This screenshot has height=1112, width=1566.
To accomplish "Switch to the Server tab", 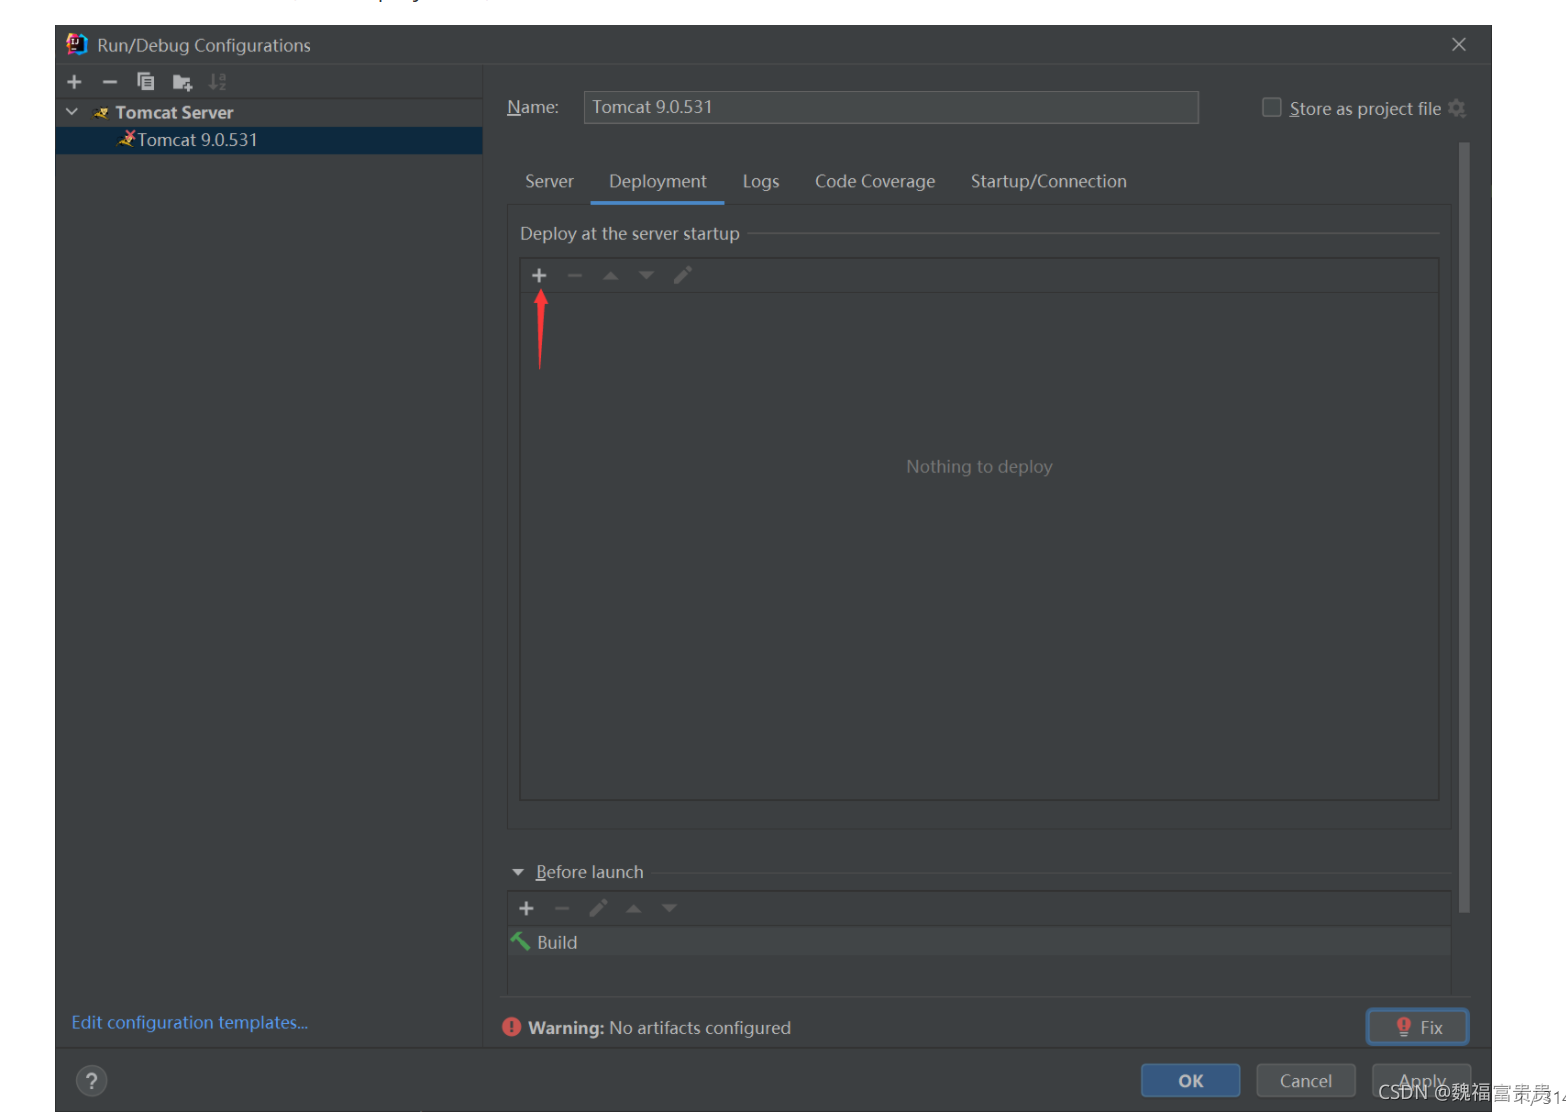I will (x=549, y=181).
